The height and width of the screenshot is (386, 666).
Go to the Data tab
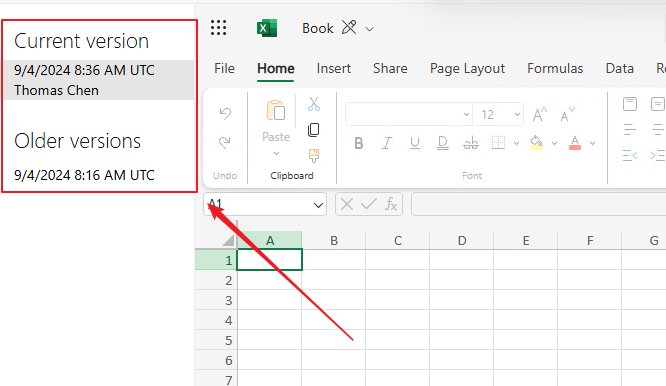(619, 68)
